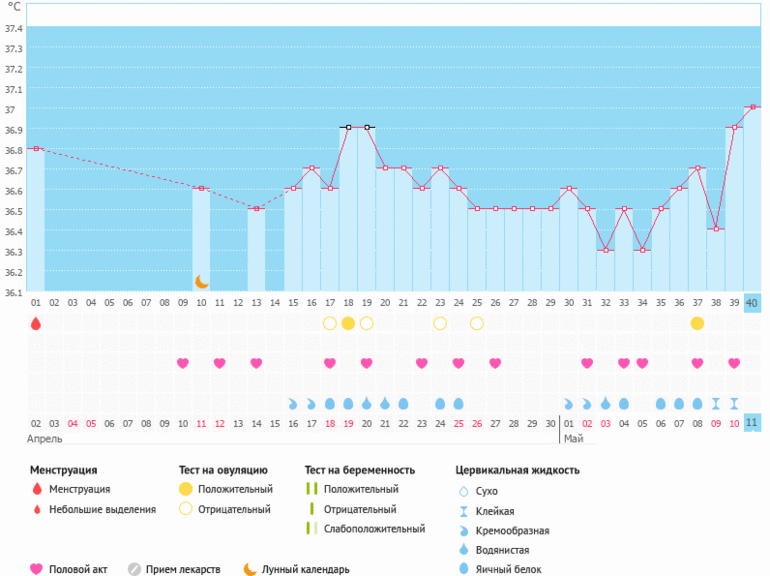The width and height of the screenshot is (770, 576).
Task: Select the positive ovulation test marker on day 18
Action: (348, 323)
